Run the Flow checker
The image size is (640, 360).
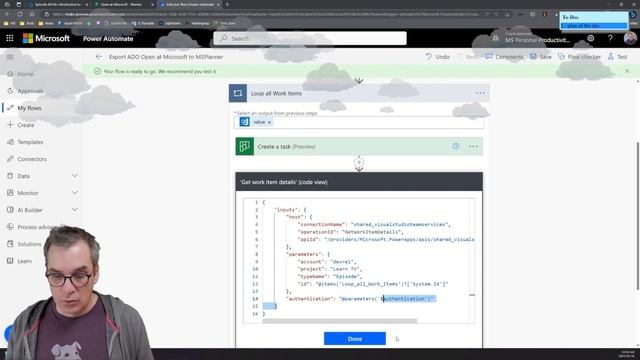[579, 57]
